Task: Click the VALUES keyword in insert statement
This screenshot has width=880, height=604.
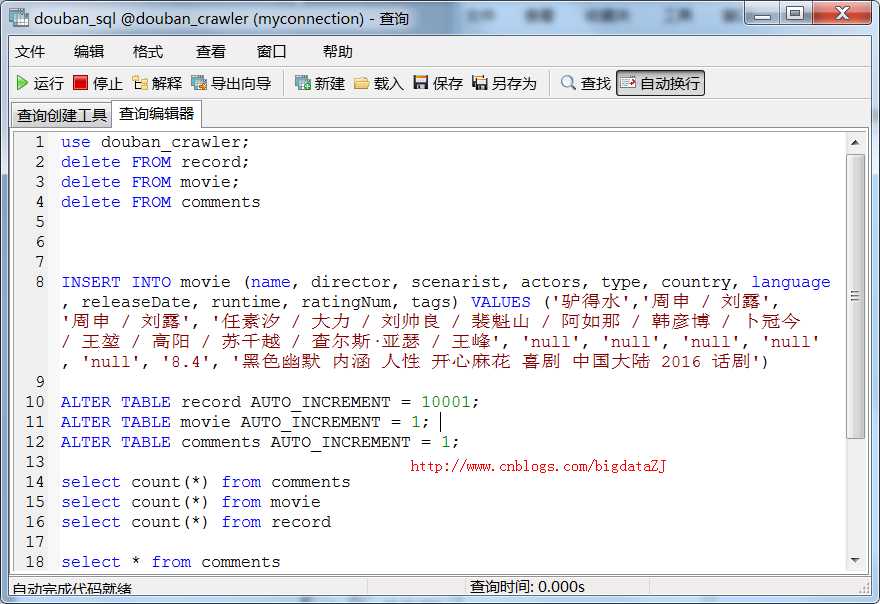Action: (501, 302)
